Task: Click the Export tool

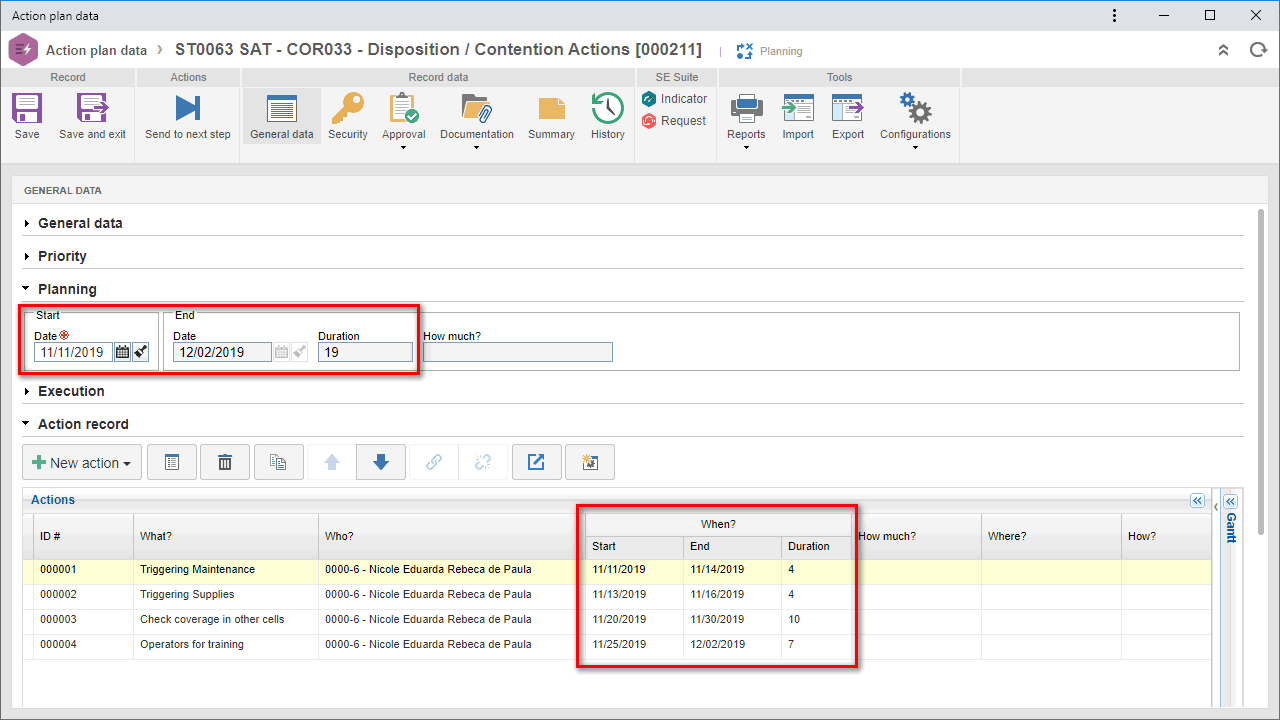Action: point(848,116)
